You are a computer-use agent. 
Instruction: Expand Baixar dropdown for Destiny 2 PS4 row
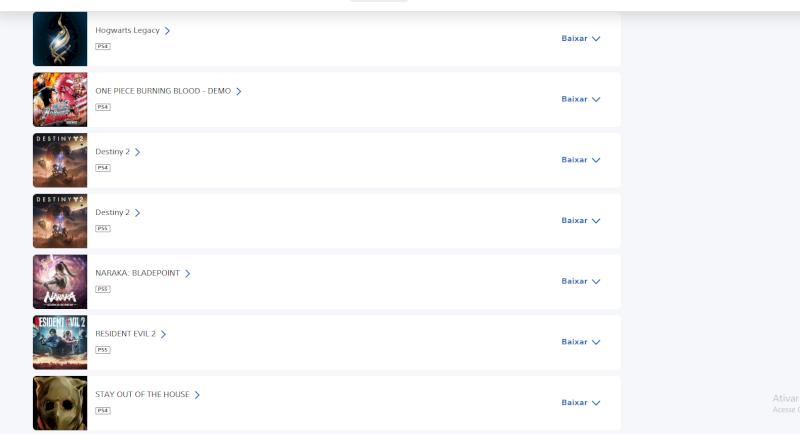[x=581, y=160]
